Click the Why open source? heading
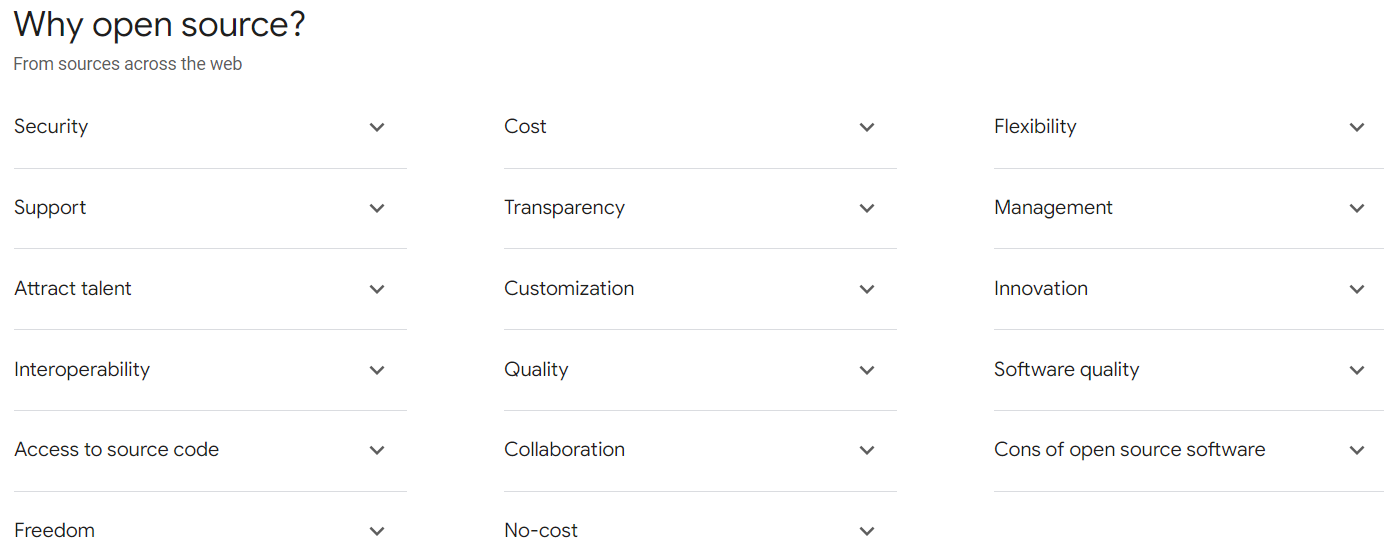The width and height of the screenshot is (1384, 560). pos(159,24)
